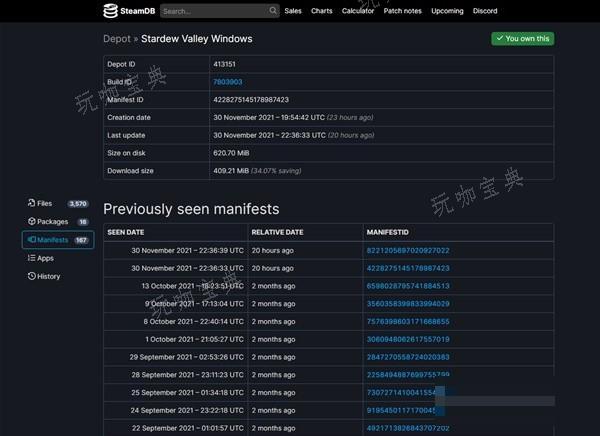Screen dimensions: 600x436
Task: Open the Packages tab in sidebar
Action: (x=58, y=222)
